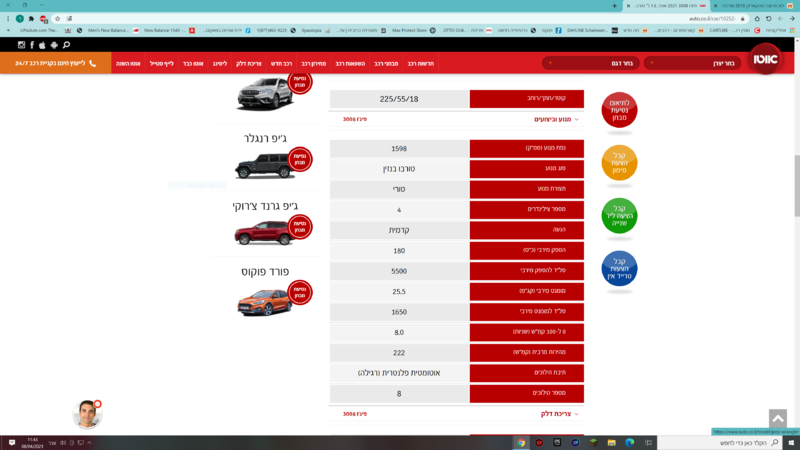Image resolution: width=800 pixels, height=450 pixels.
Task: Open site search magnifier icon in header
Action: [x=66, y=45]
